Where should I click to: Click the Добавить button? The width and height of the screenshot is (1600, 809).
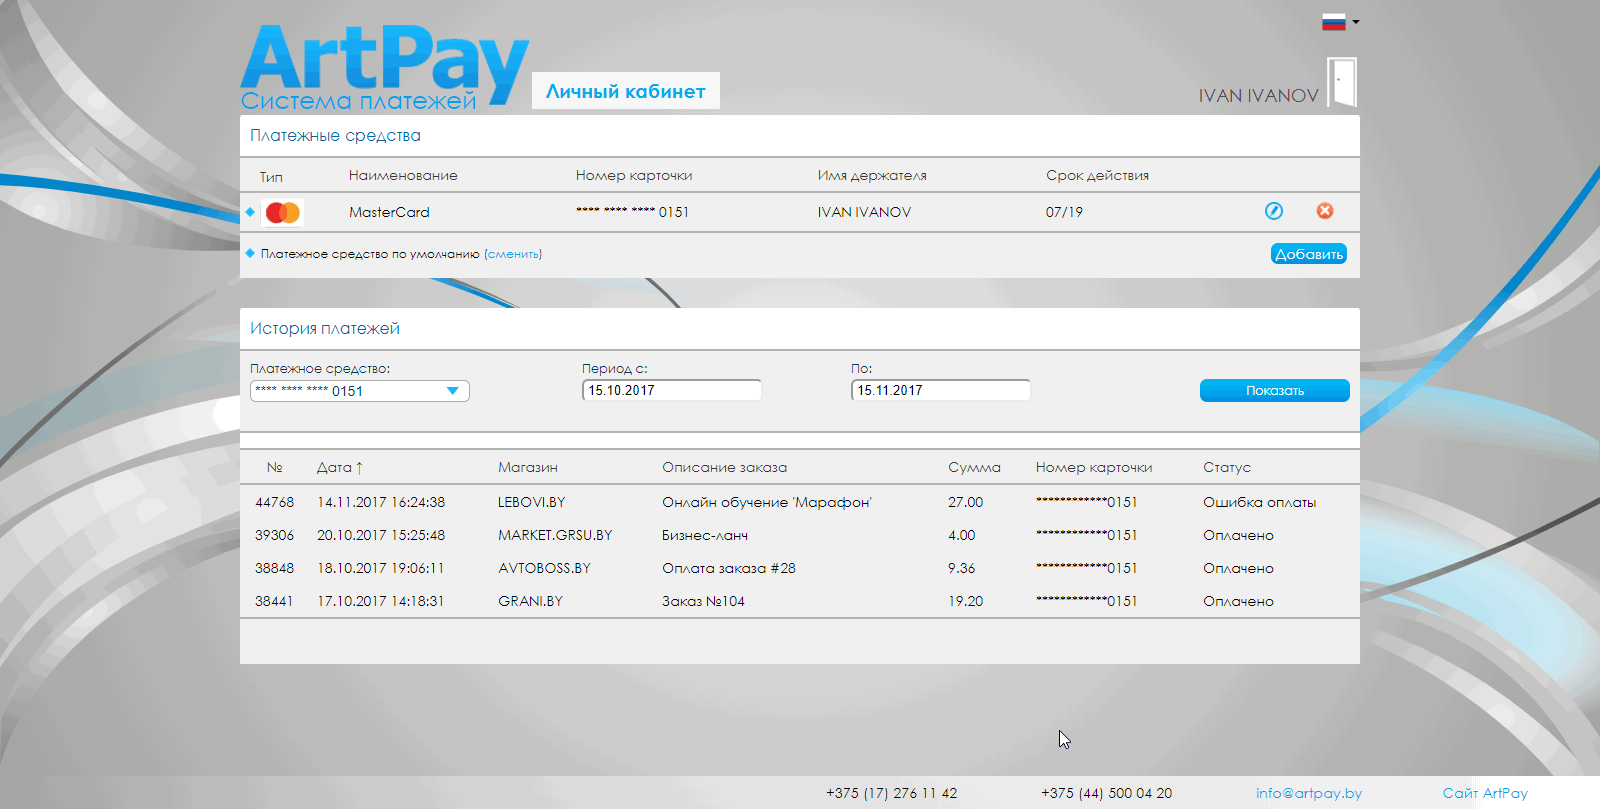1309,254
